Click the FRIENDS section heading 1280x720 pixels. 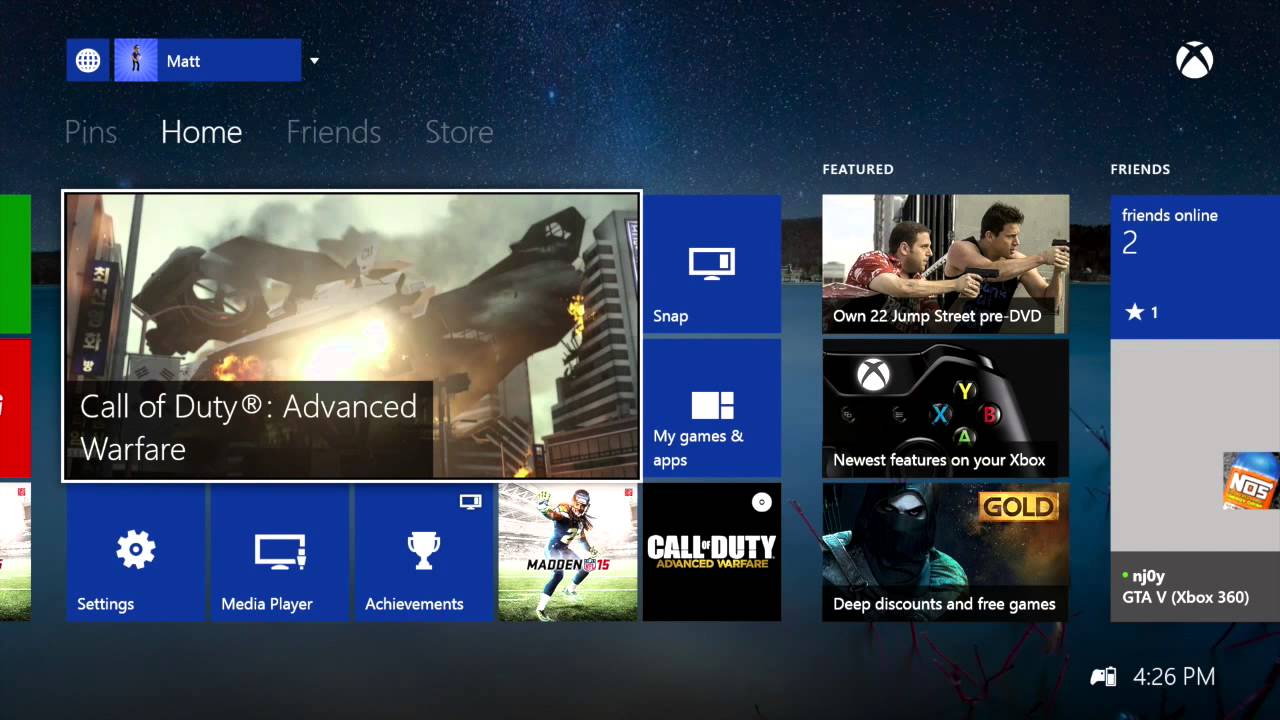tap(1140, 169)
